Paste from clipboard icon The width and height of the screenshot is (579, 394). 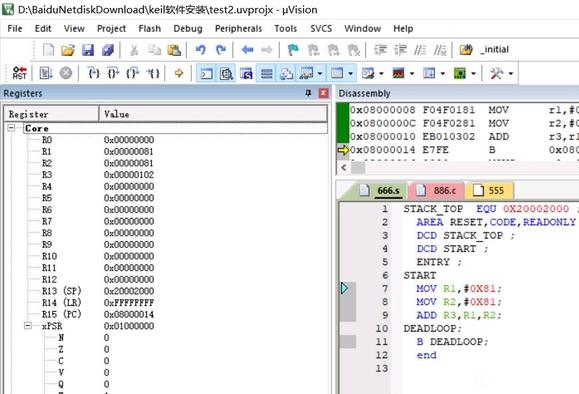coord(174,50)
